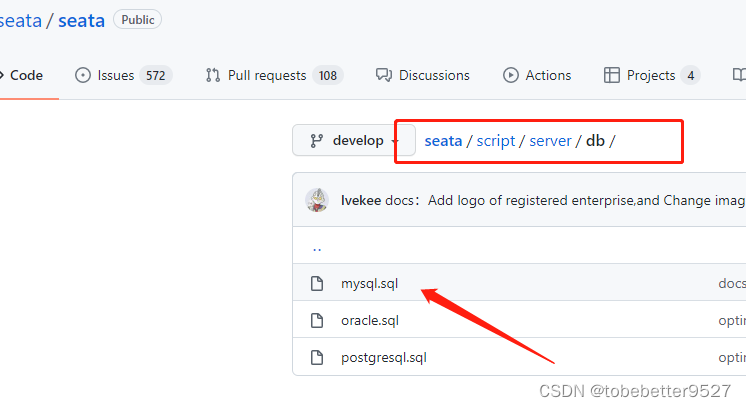Click the git branch icon beside develop

click(316, 141)
